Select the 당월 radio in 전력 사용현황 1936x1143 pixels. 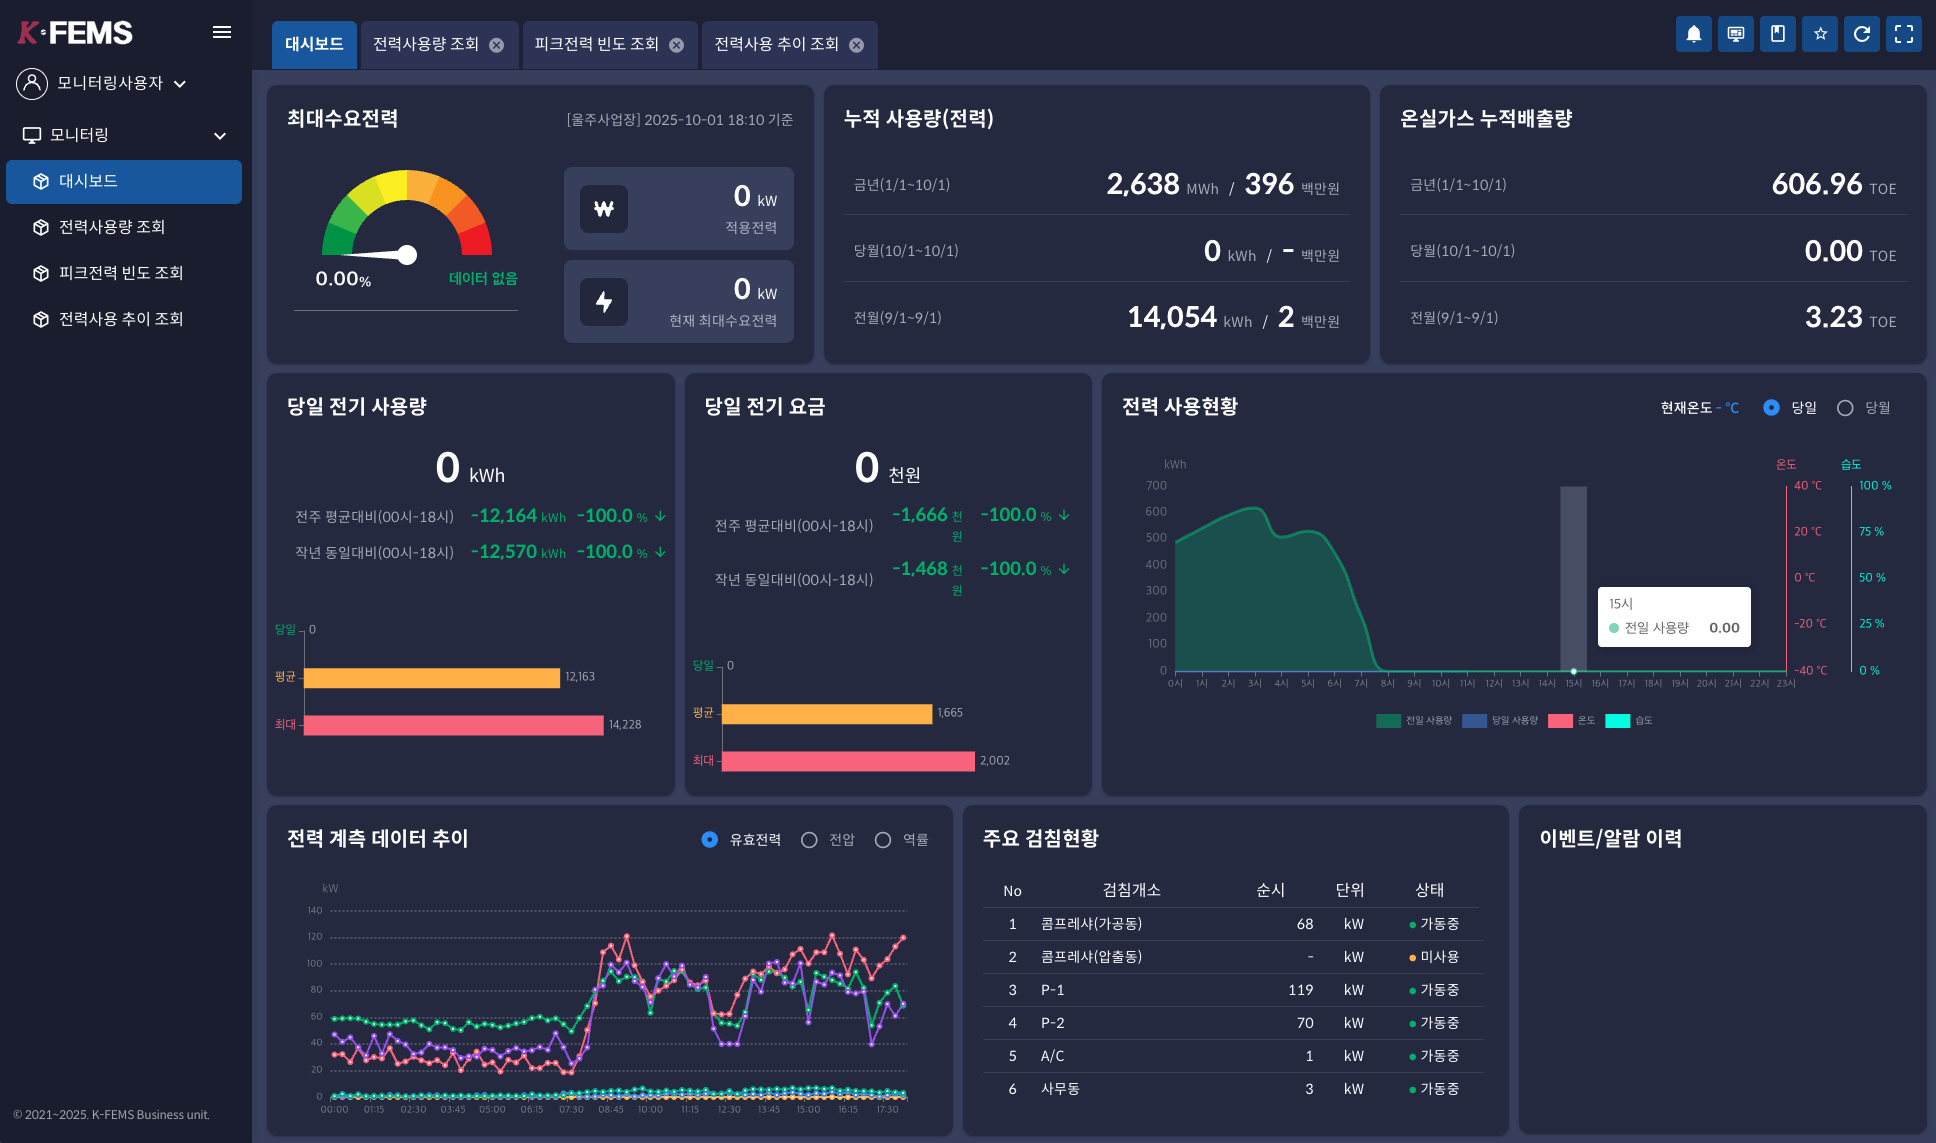click(1845, 408)
